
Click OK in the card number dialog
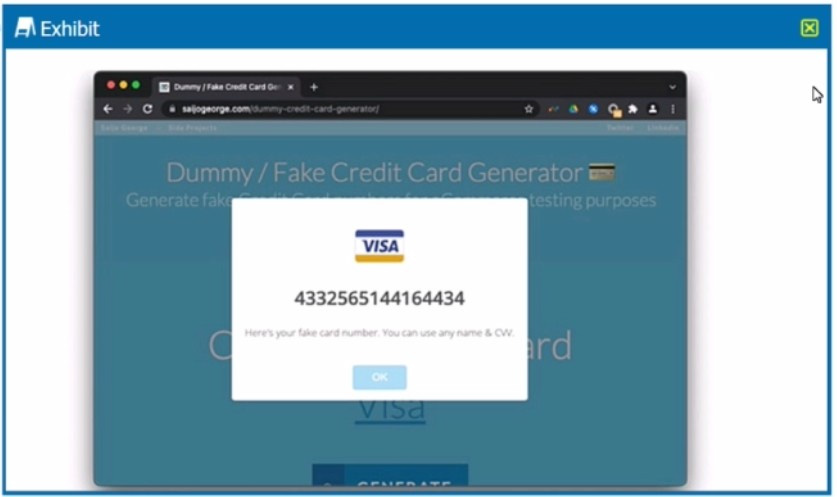(380, 377)
